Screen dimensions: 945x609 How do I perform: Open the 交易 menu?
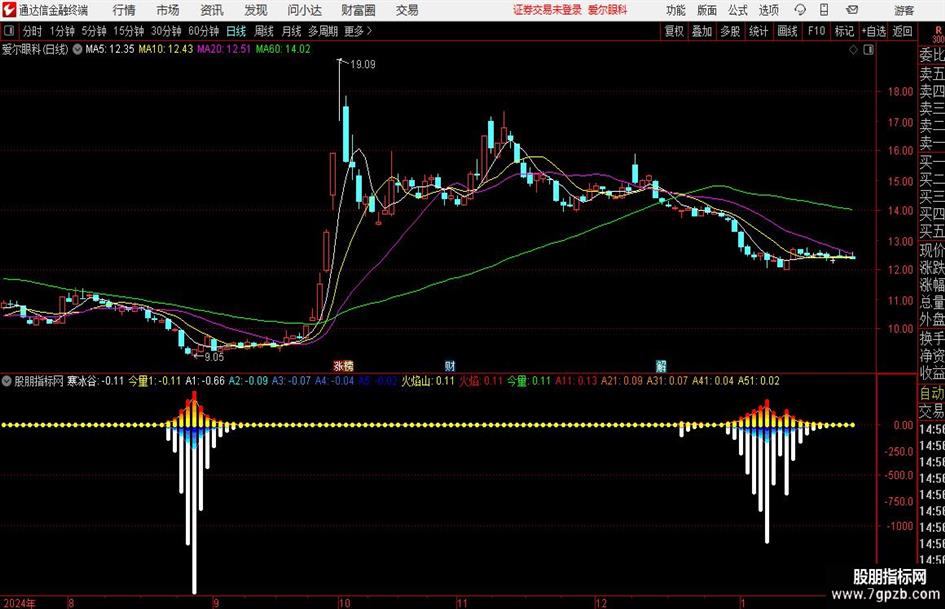(407, 10)
